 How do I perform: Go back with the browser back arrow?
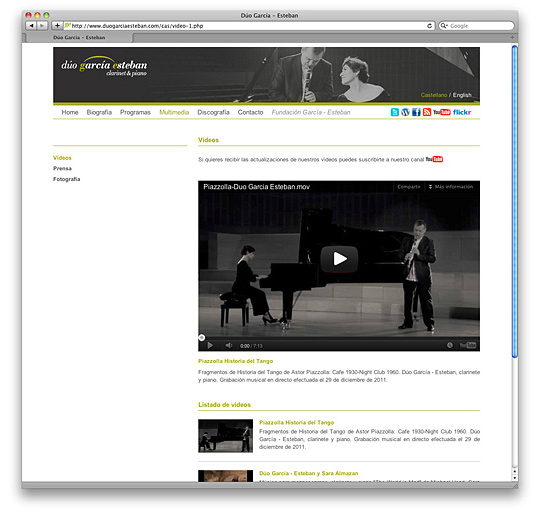(x=31, y=26)
